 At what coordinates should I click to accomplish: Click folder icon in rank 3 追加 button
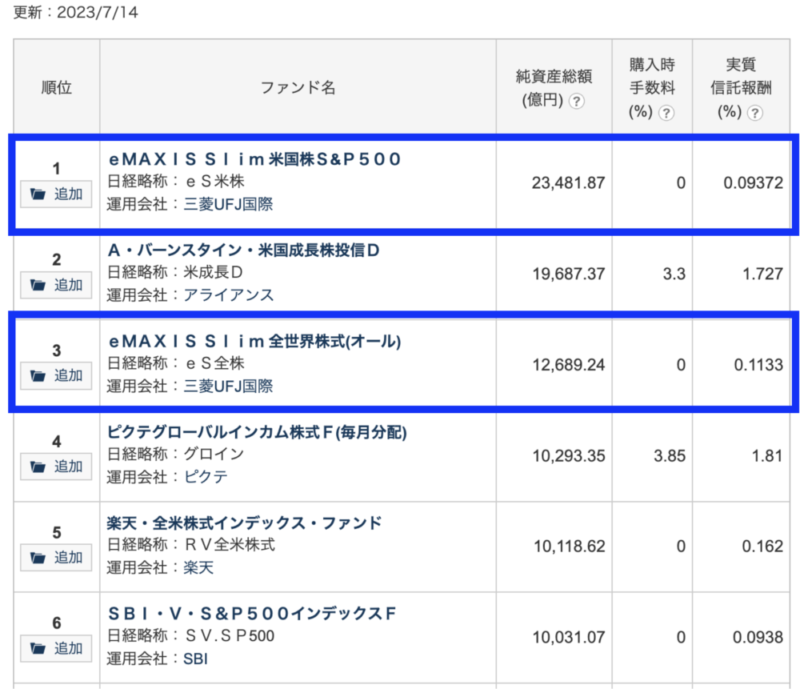[x=38, y=376]
